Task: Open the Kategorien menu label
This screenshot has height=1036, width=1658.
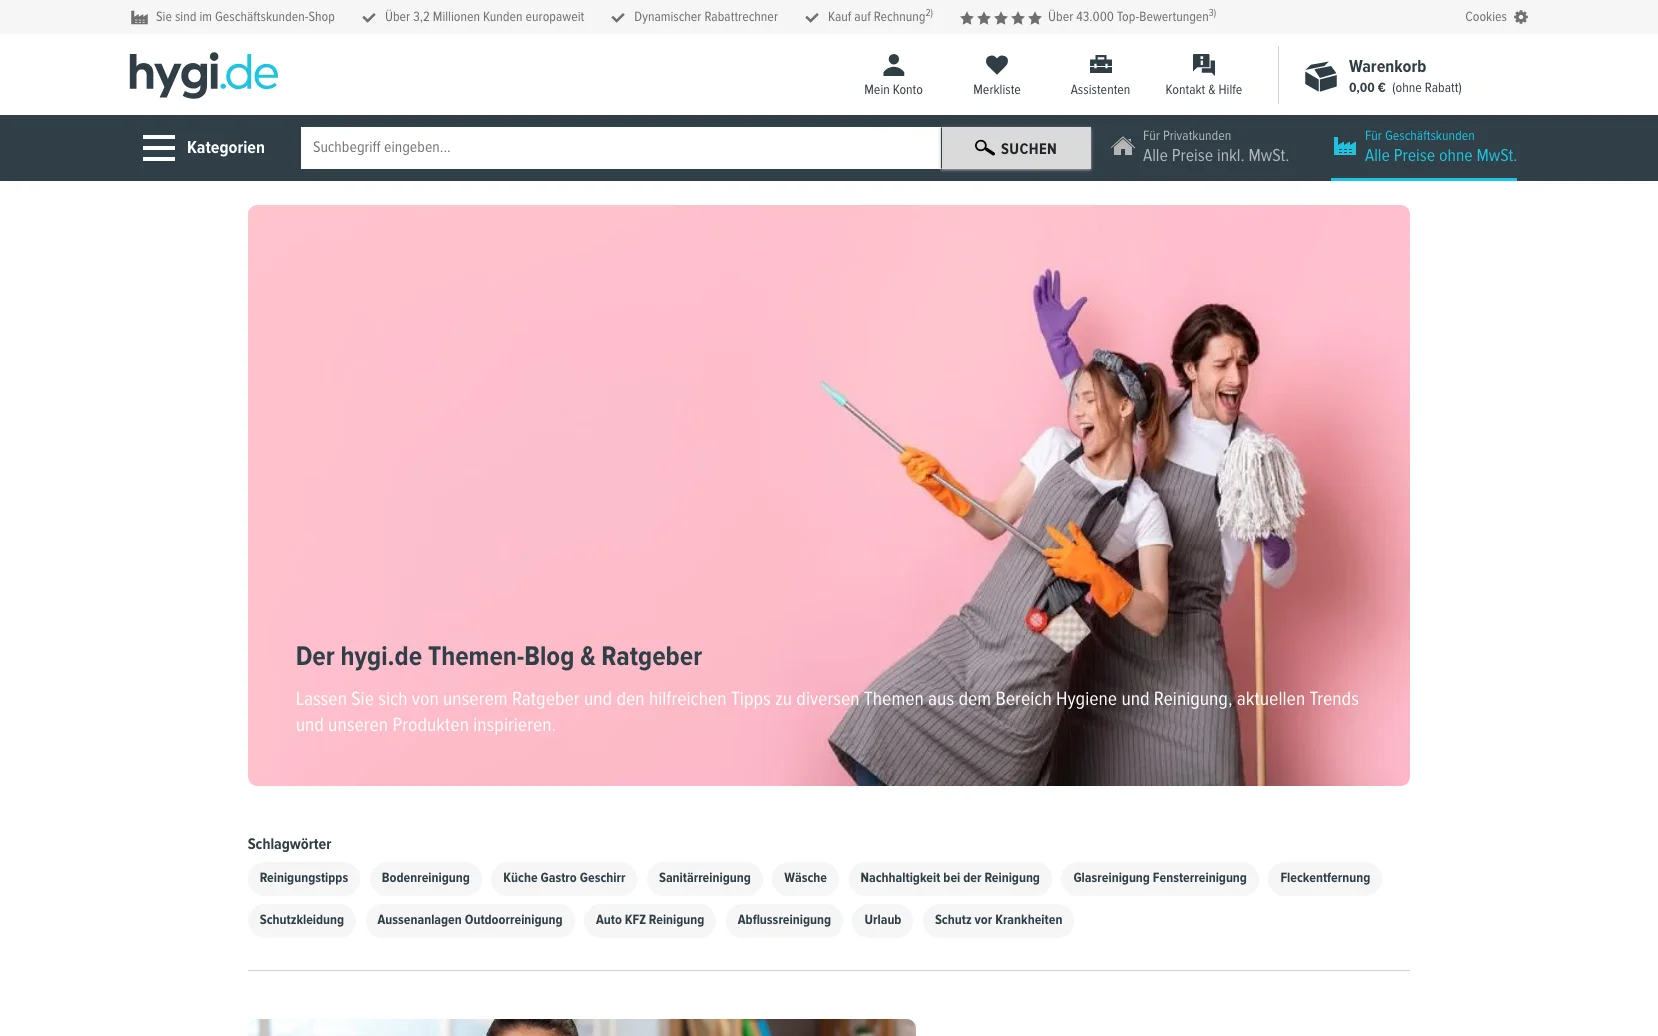Action: 226,148
